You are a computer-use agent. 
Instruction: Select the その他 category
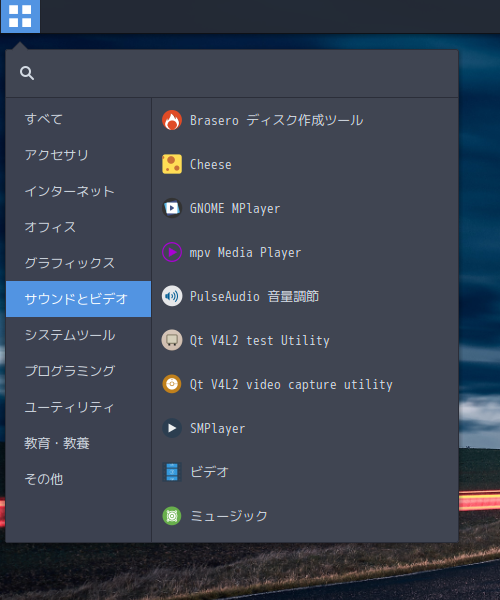[x=78, y=479]
